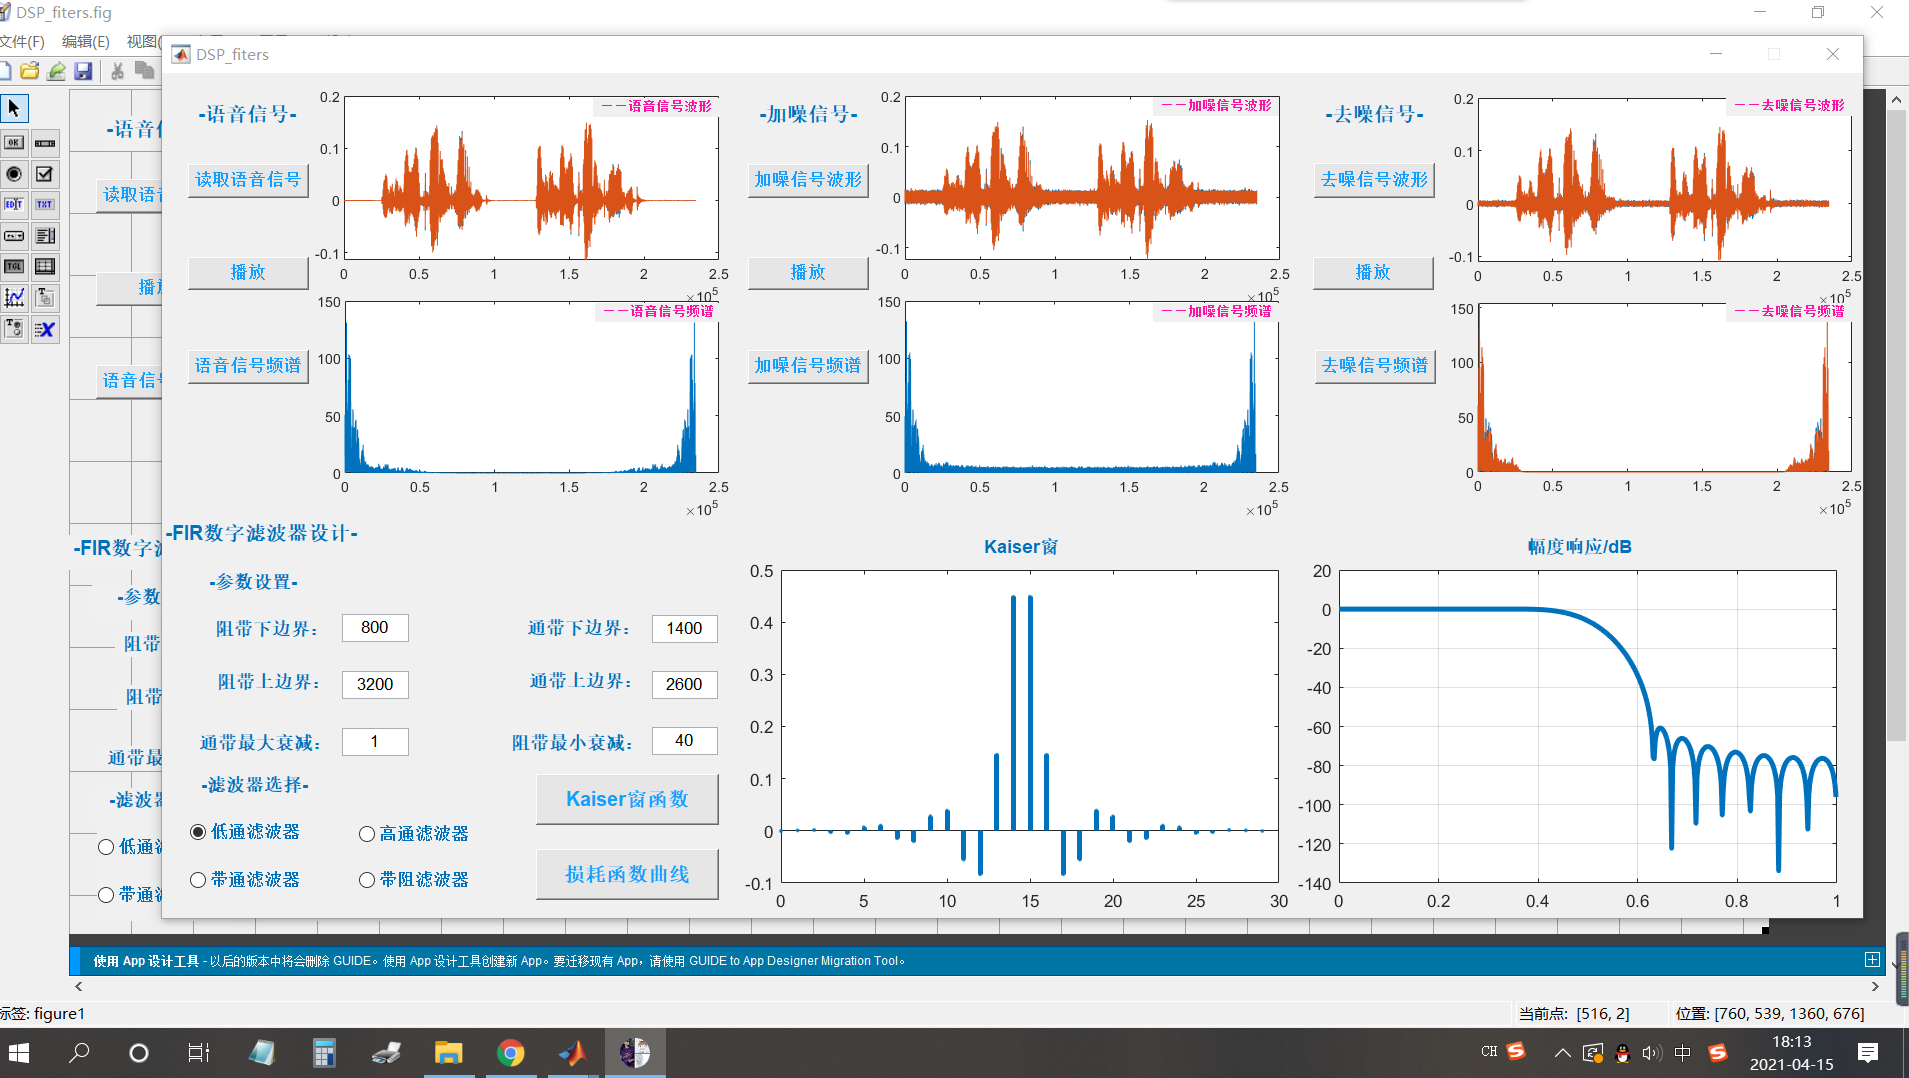Select the 带阻滤波器 radio button
The height and width of the screenshot is (1078, 1909).
point(367,879)
